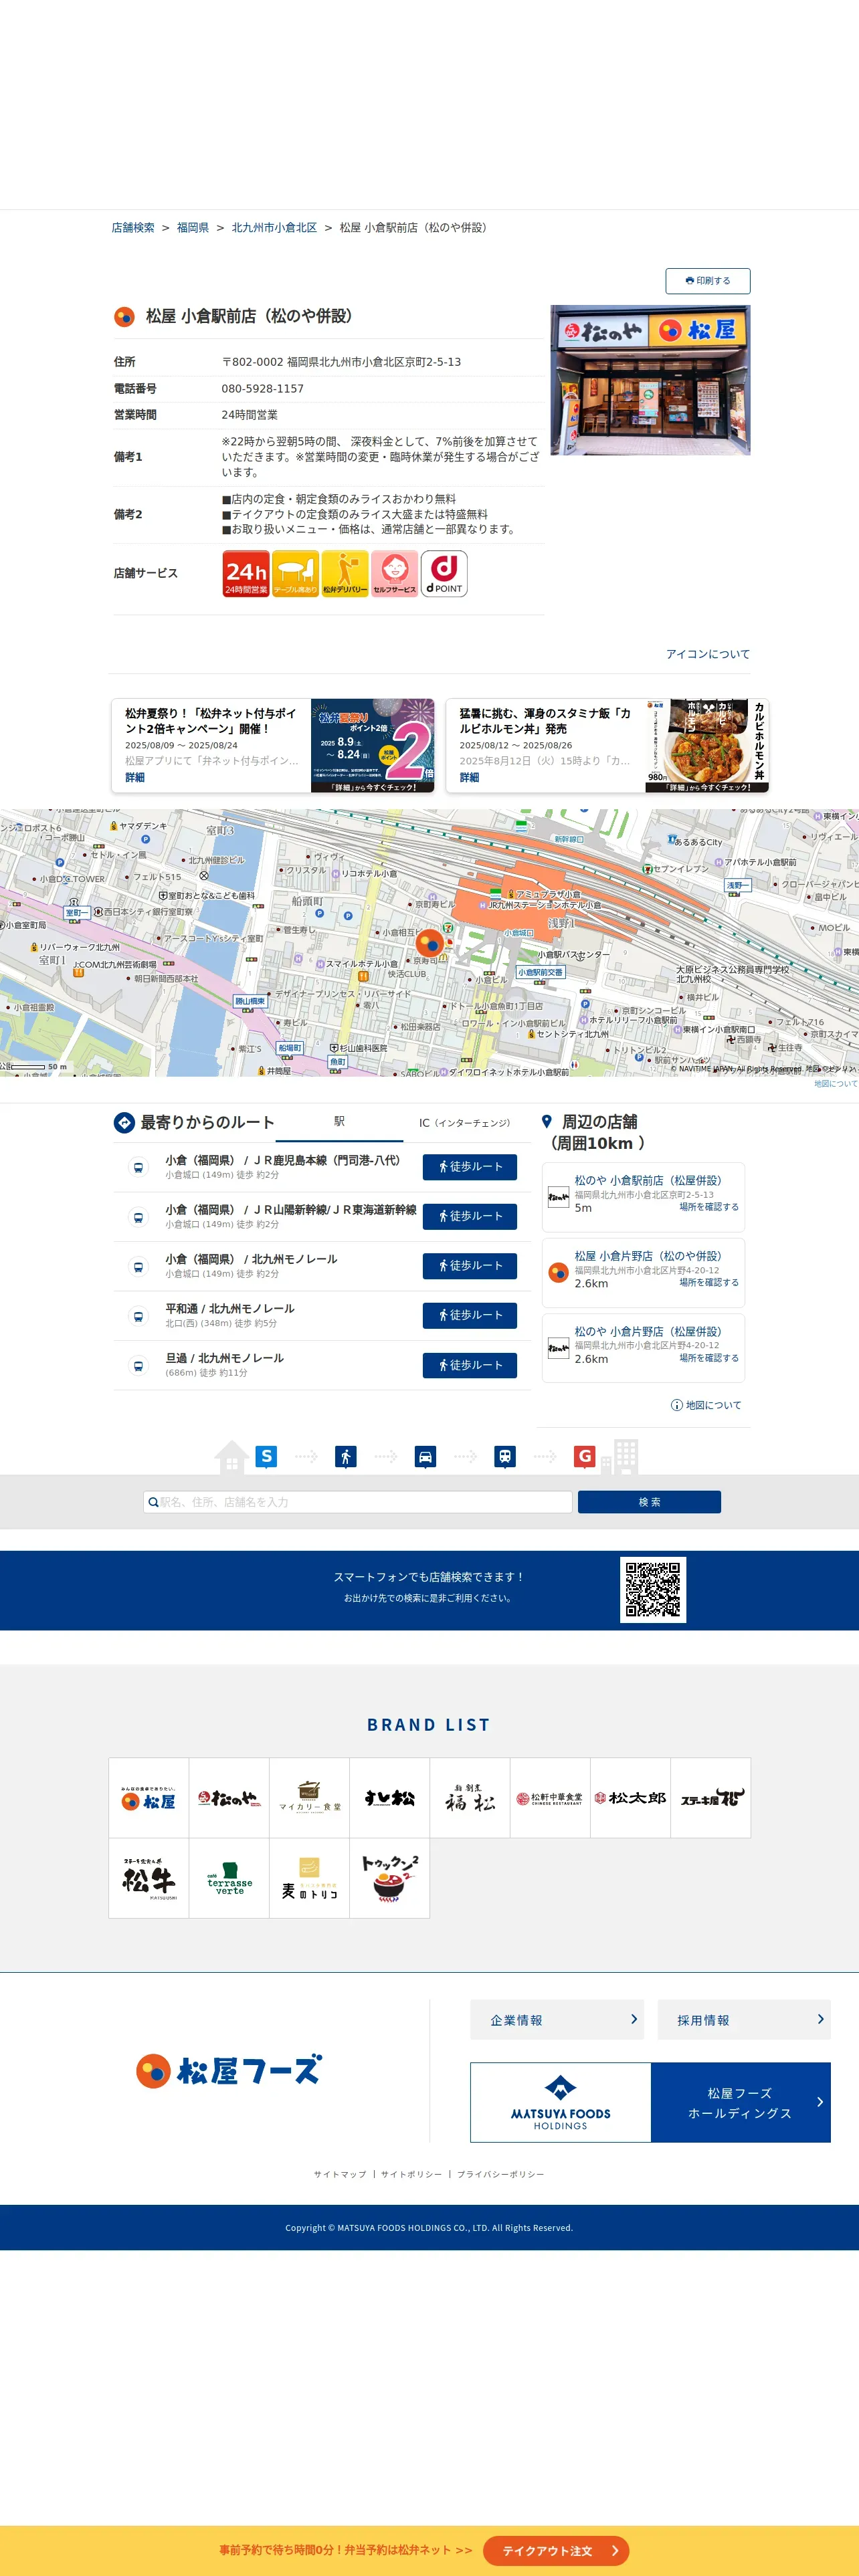Image resolution: width=859 pixels, height=2576 pixels.
Task: Open the サイトポリシー footer link
Action: (x=411, y=2174)
